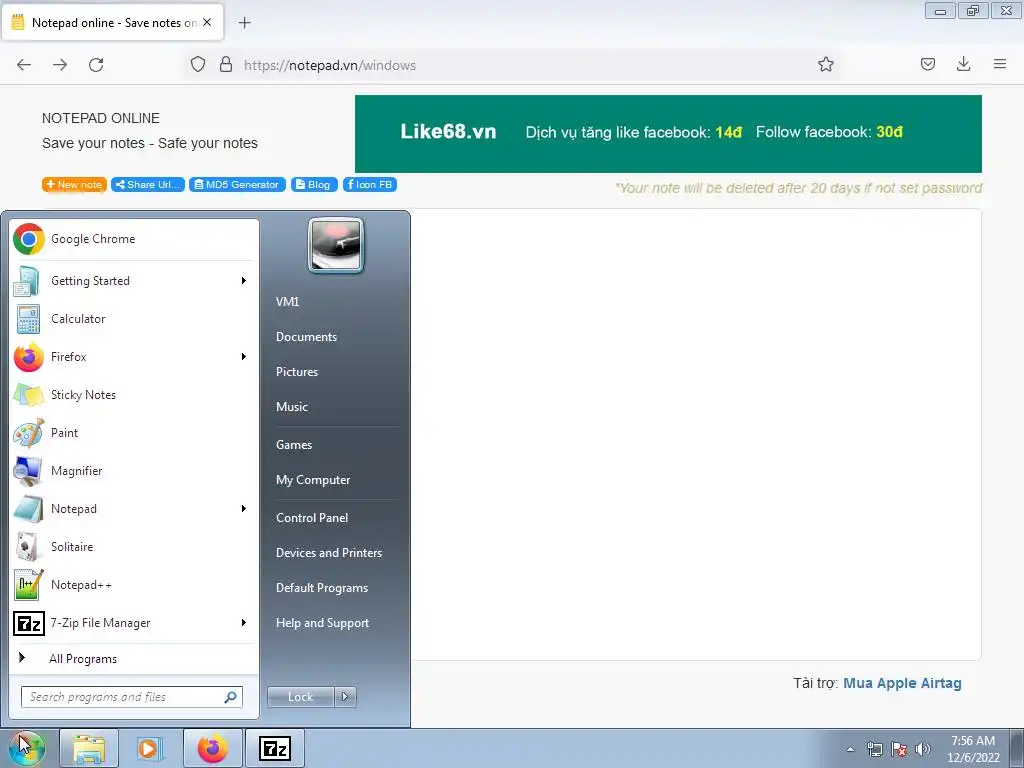This screenshot has height=768, width=1024.
Task: Expand the 7-Zip File Manager arrow
Action: pyautogui.click(x=244, y=623)
